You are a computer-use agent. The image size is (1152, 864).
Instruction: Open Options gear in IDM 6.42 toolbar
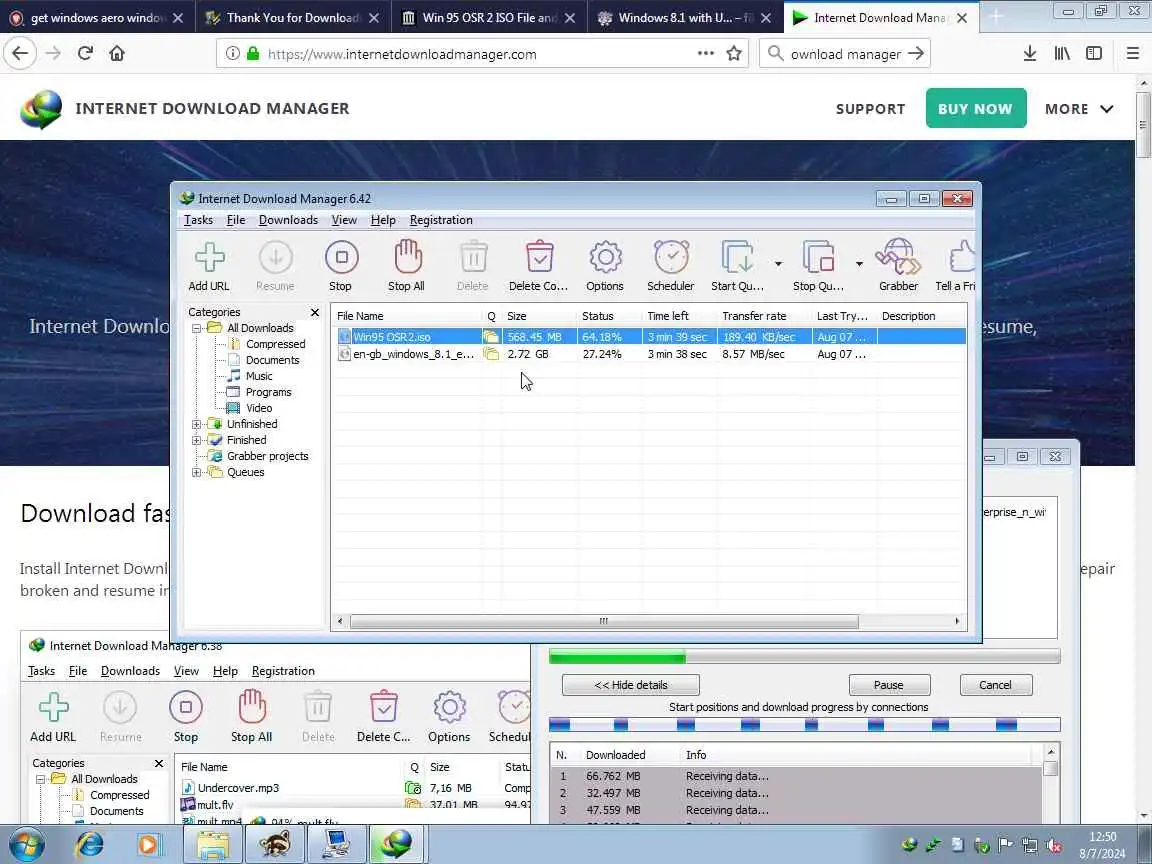tap(605, 267)
